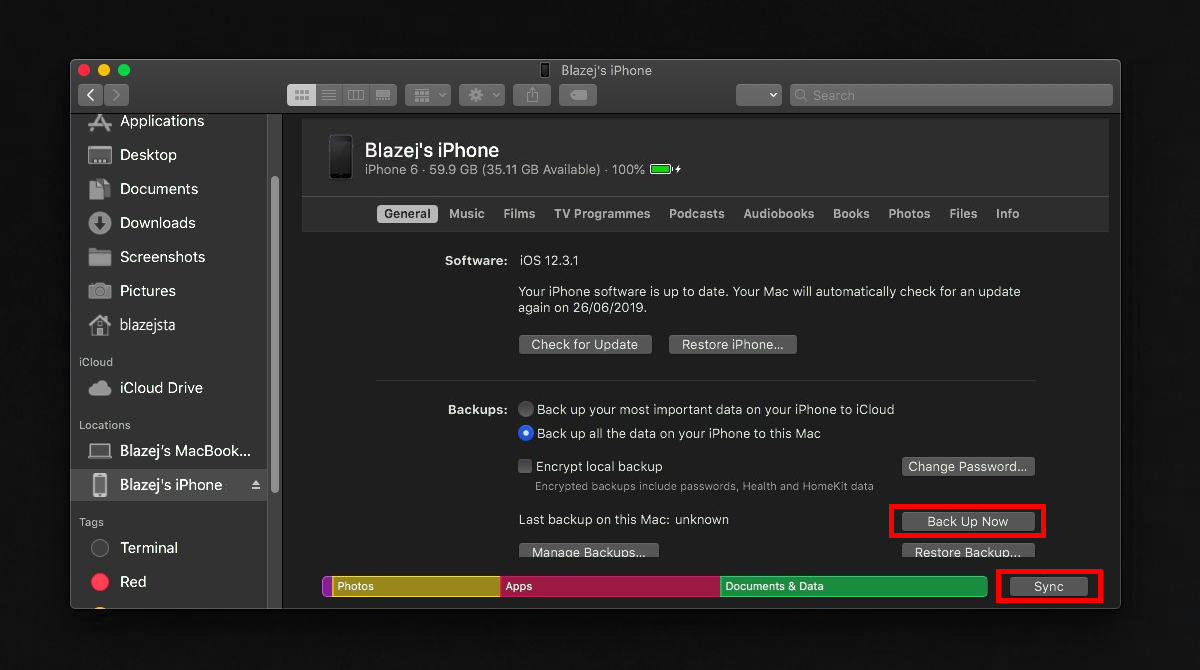This screenshot has width=1200, height=670.
Task: Select Blazej's MacBook under Locations
Action: 170,451
